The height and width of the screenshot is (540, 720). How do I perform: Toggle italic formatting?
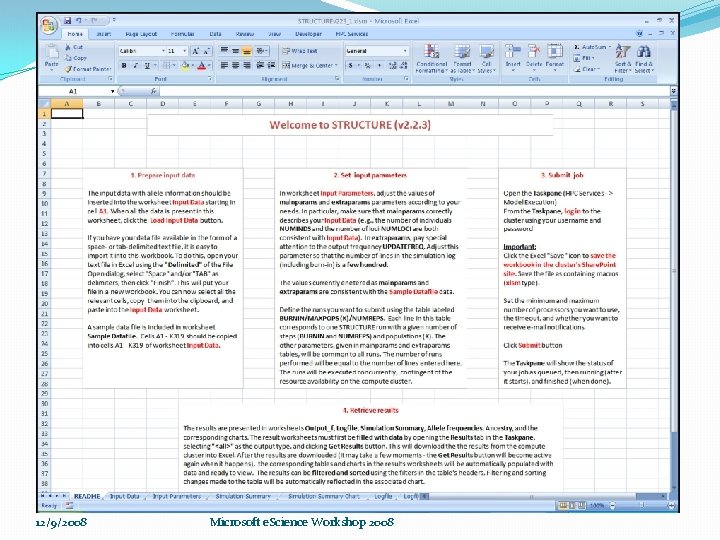click(x=135, y=66)
